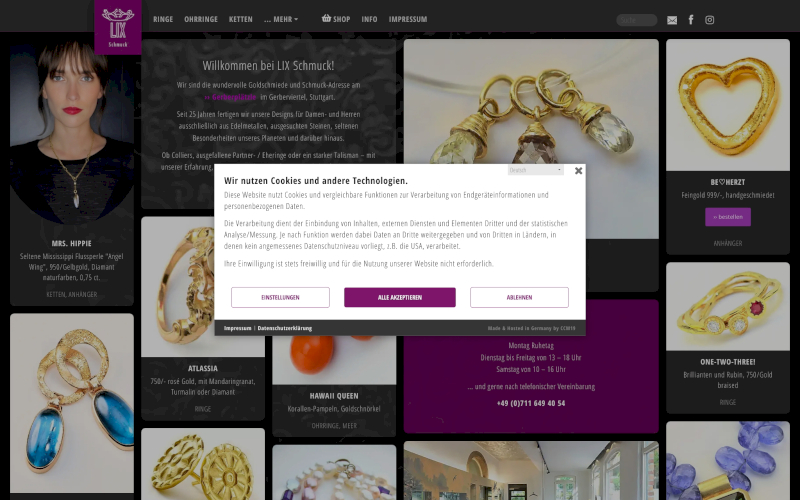Expand the ... MEHR menu
Viewport: 800px width, 500px height.
coord(281,19)
